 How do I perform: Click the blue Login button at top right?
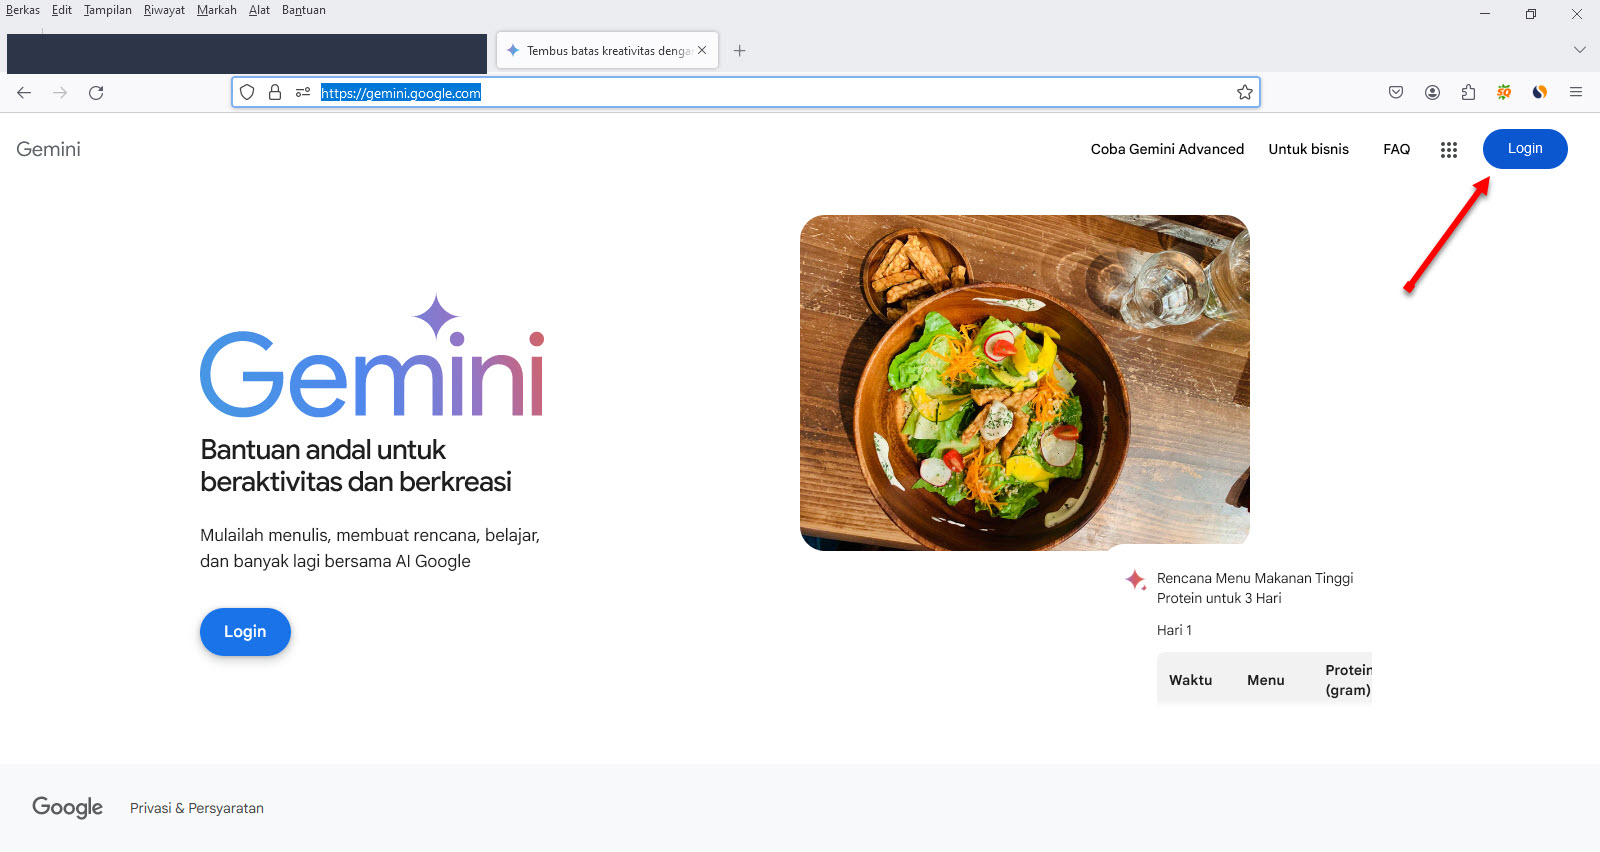coord(1524,149)
